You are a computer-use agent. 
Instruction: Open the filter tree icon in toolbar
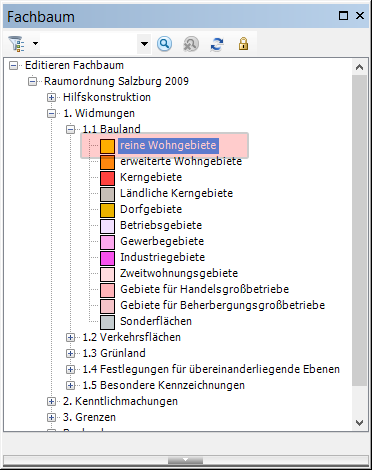pyautogui.click(x=16, y=44)
